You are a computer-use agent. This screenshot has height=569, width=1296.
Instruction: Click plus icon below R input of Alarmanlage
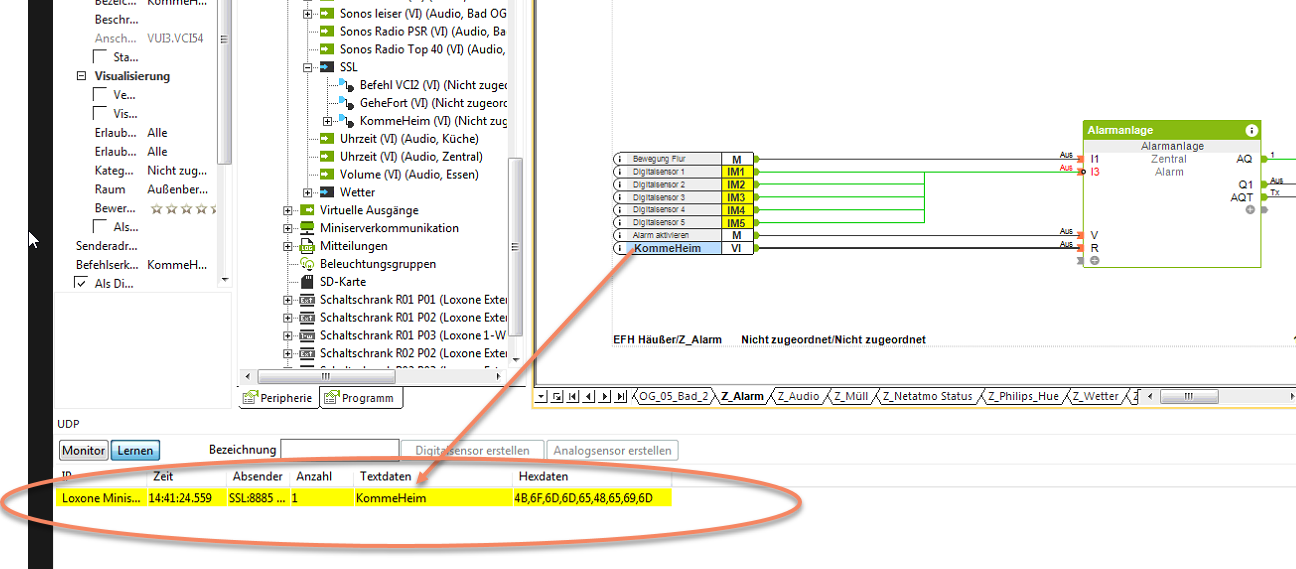click(x=1095, y=261)
